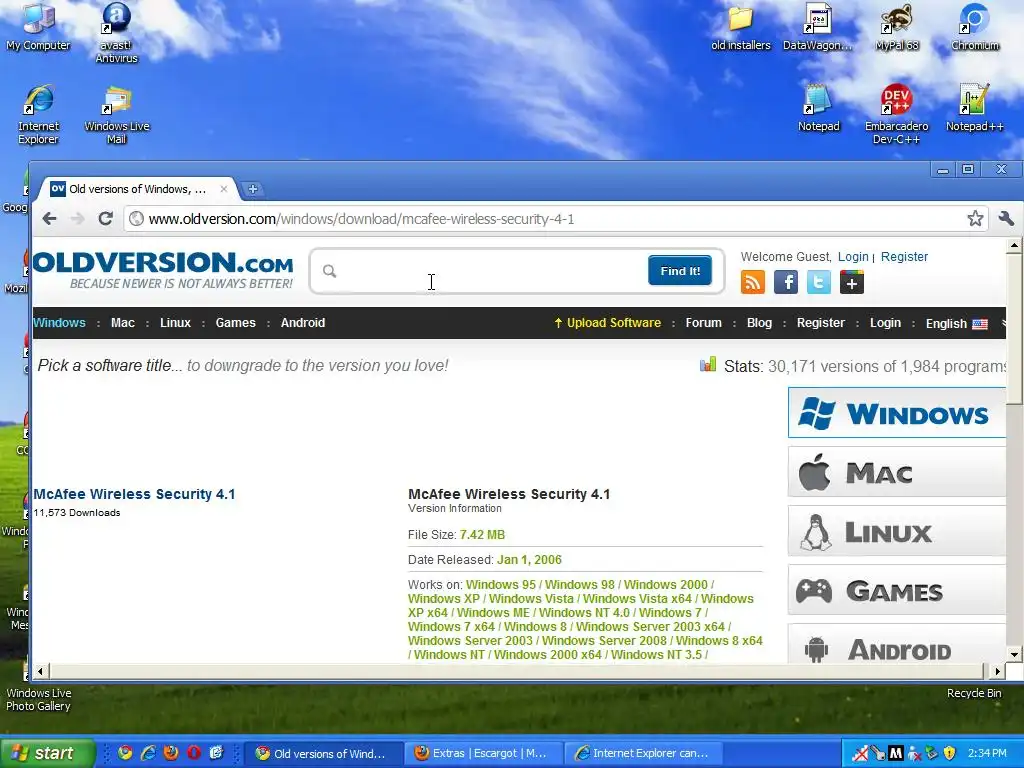Click Login in the black nav bar

tap(885, 323)
